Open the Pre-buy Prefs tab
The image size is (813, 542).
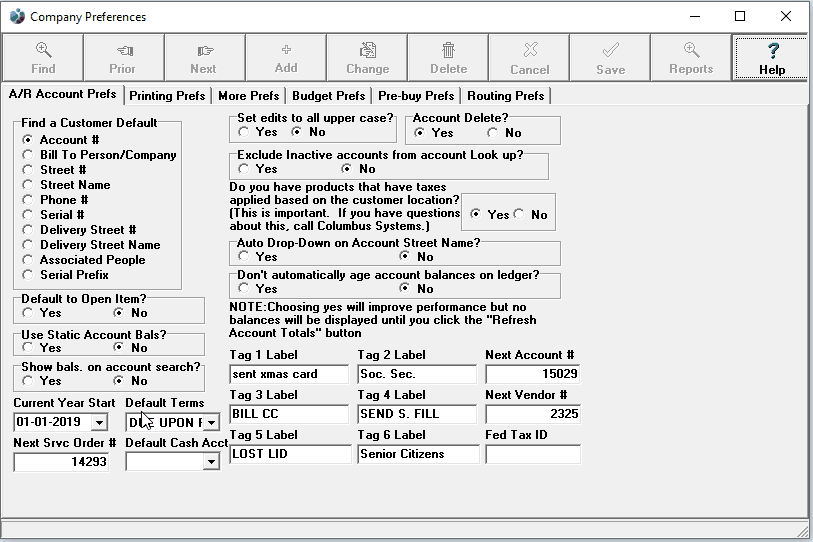tap(416, 96)
